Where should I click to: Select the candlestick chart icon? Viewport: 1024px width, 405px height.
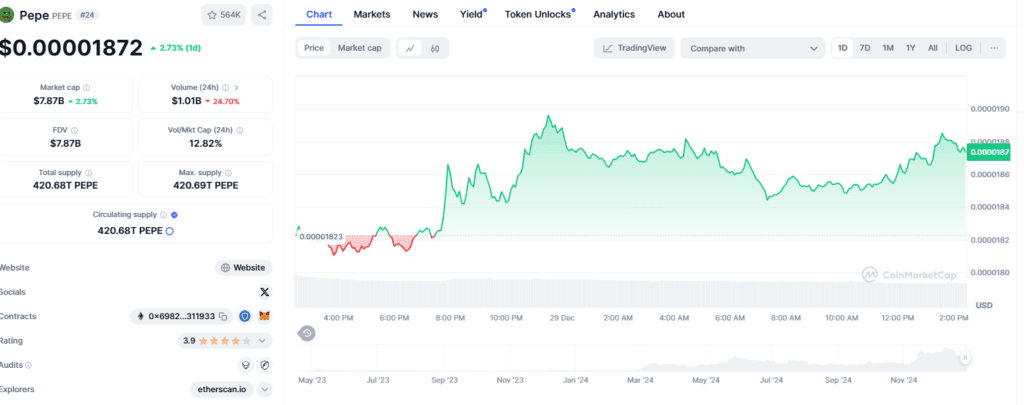(435, 48)
